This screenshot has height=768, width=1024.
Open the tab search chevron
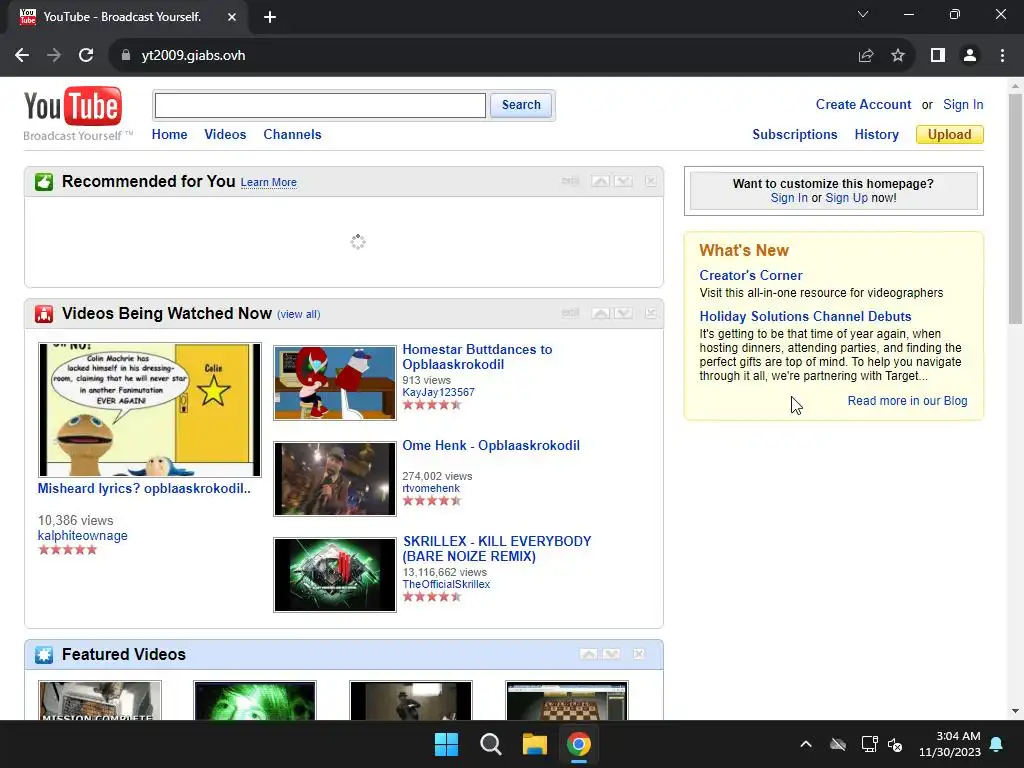pos(863,14)
